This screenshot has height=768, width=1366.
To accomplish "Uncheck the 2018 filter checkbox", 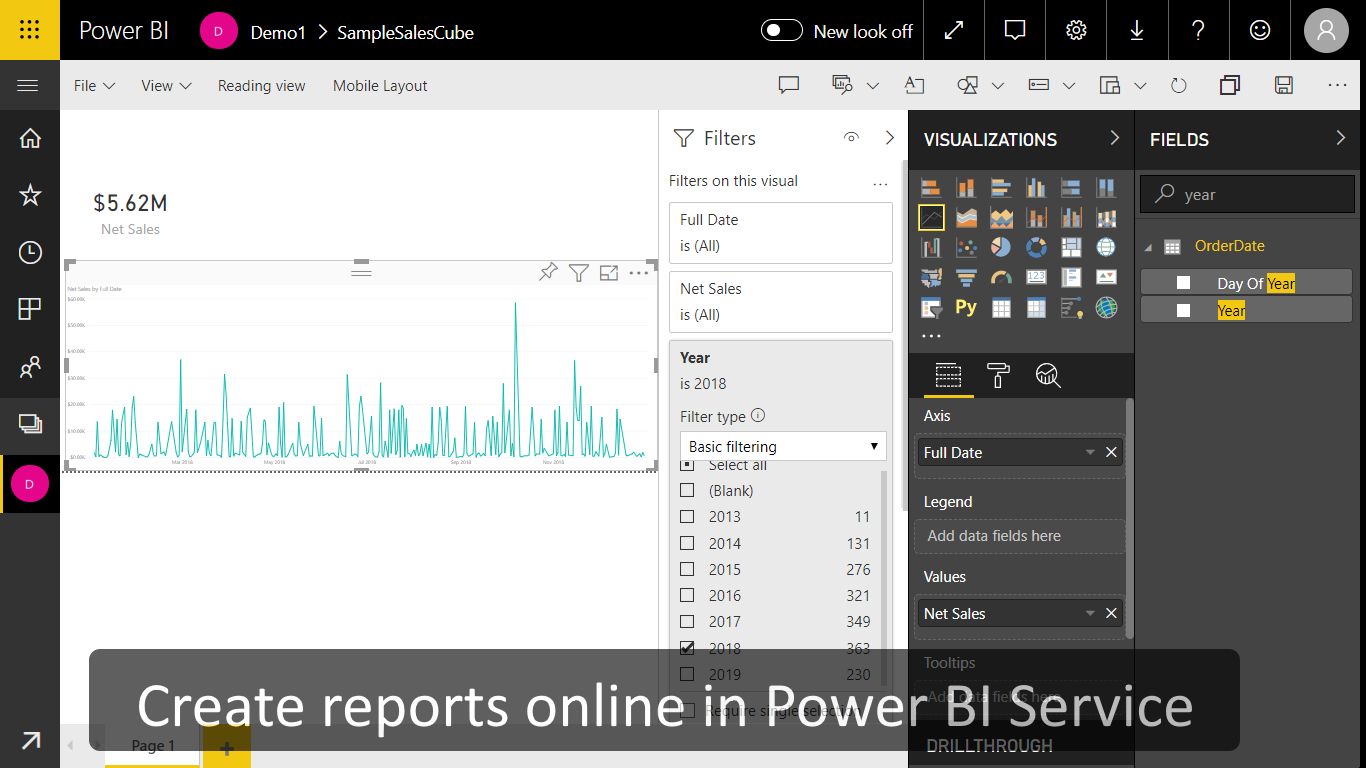I will tap(687, 647).
